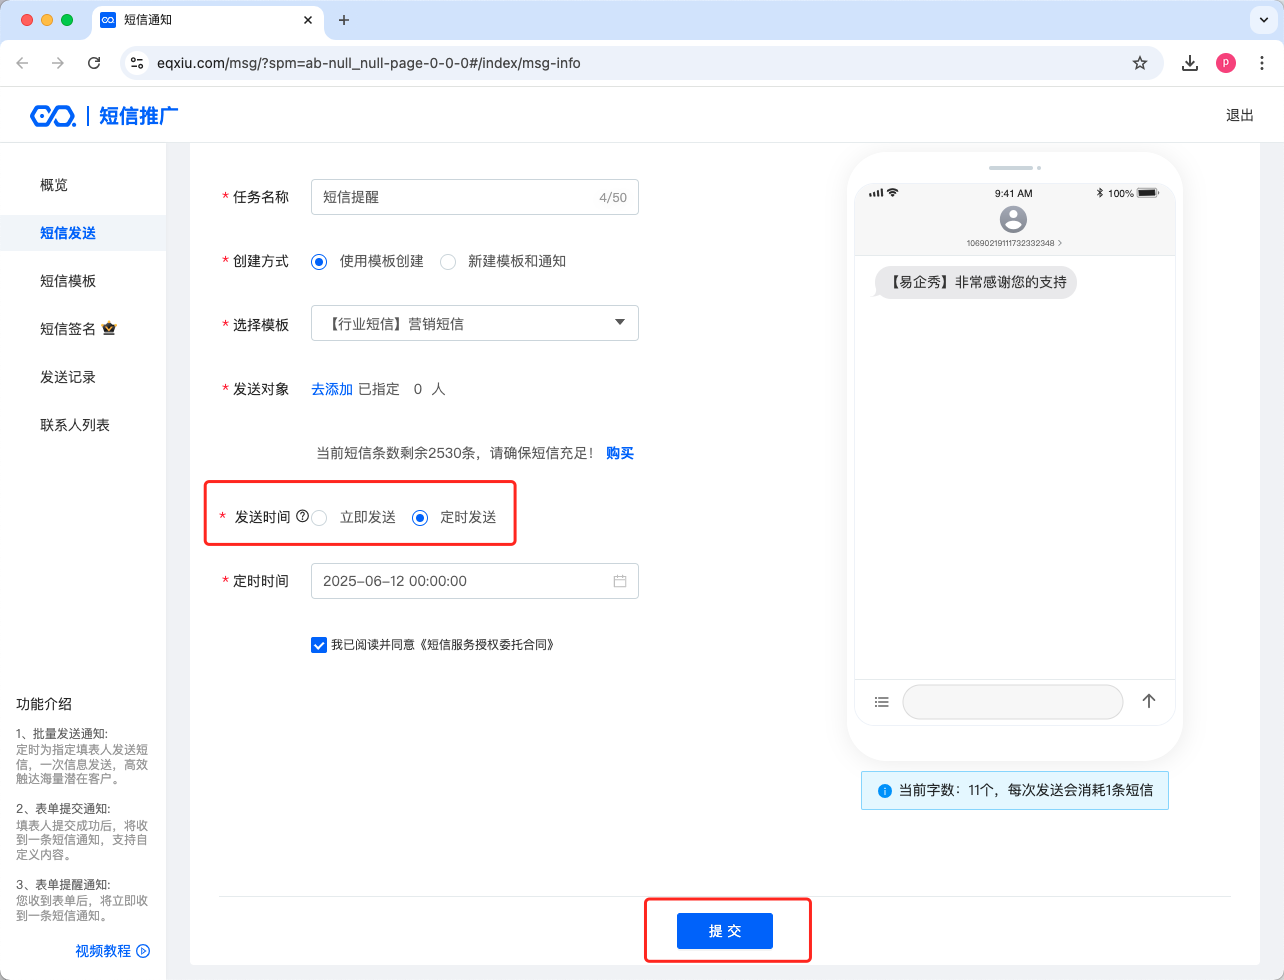This screenshot has width=1284, height=980.
Task: Open 短信模板 in the sidebar
Action: (x=68, y=281)
